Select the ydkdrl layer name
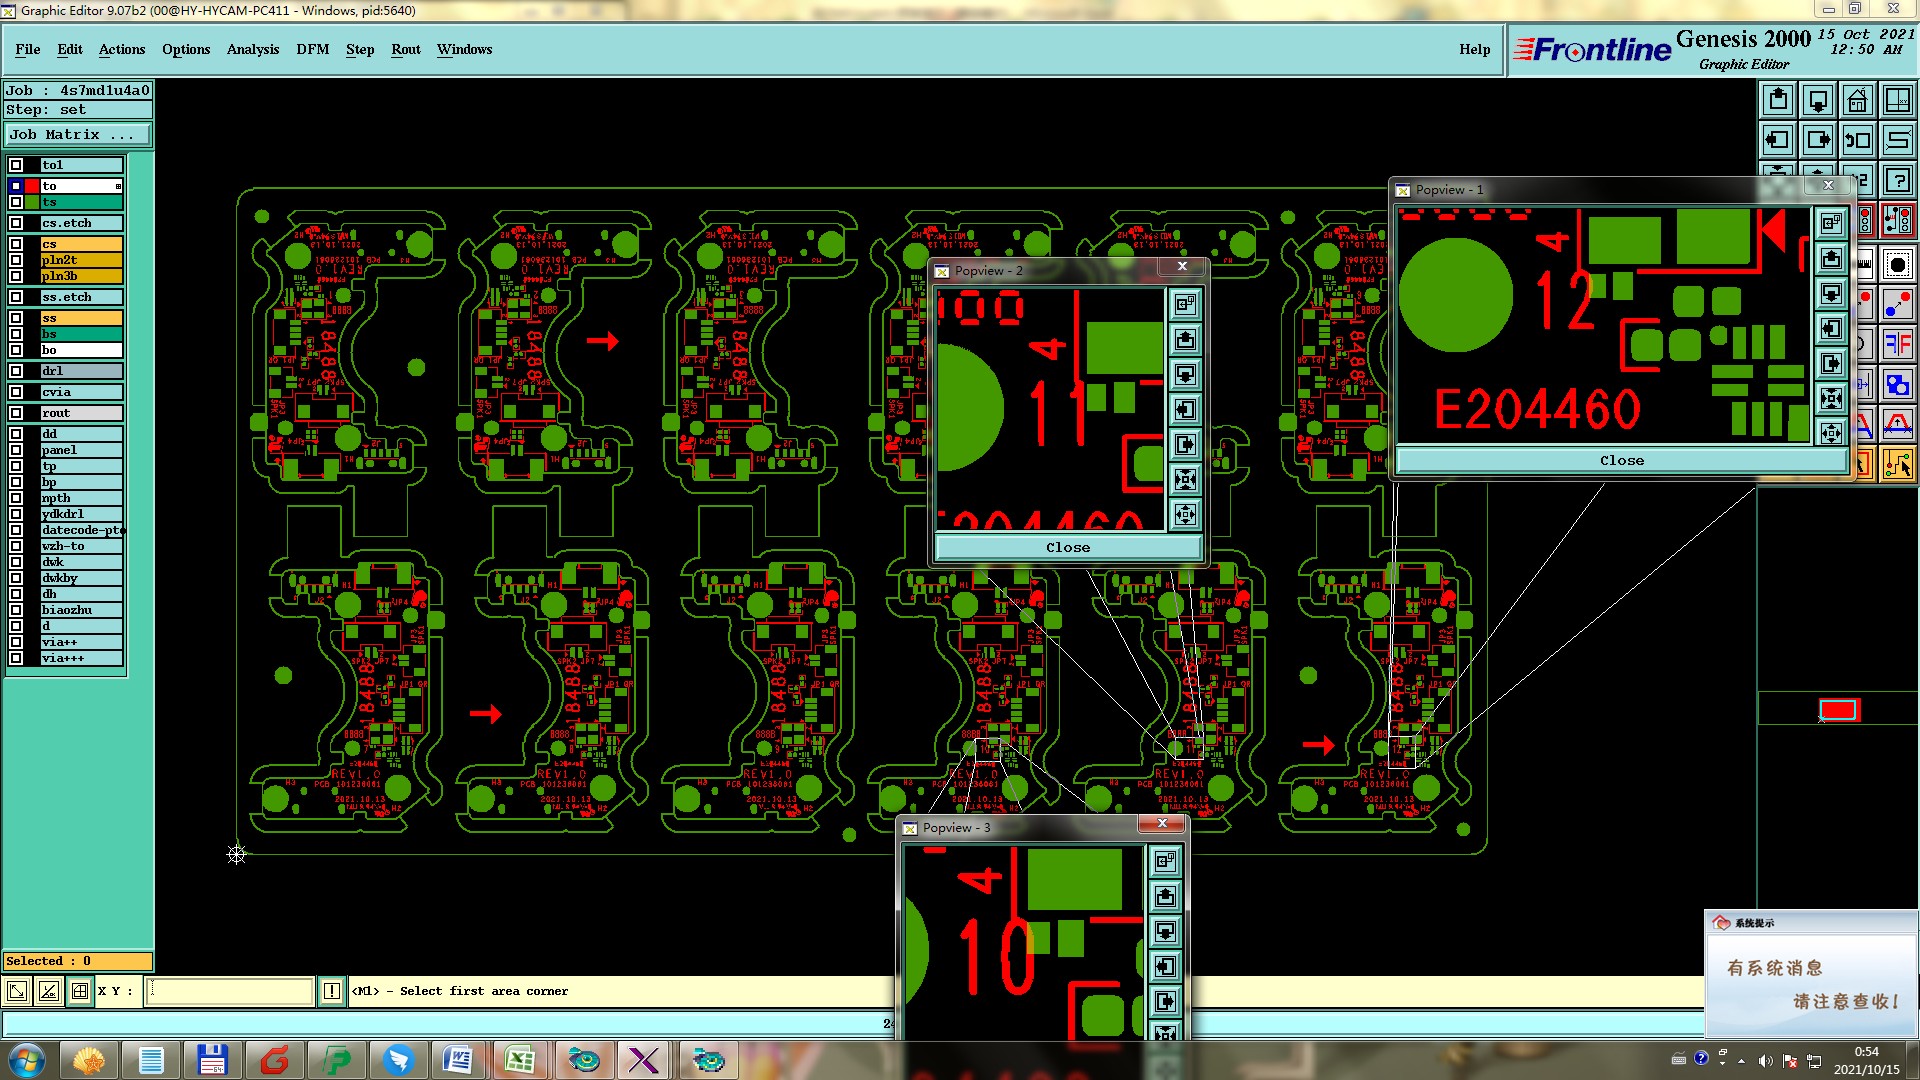1920x1080 pixels. [82, 514]
